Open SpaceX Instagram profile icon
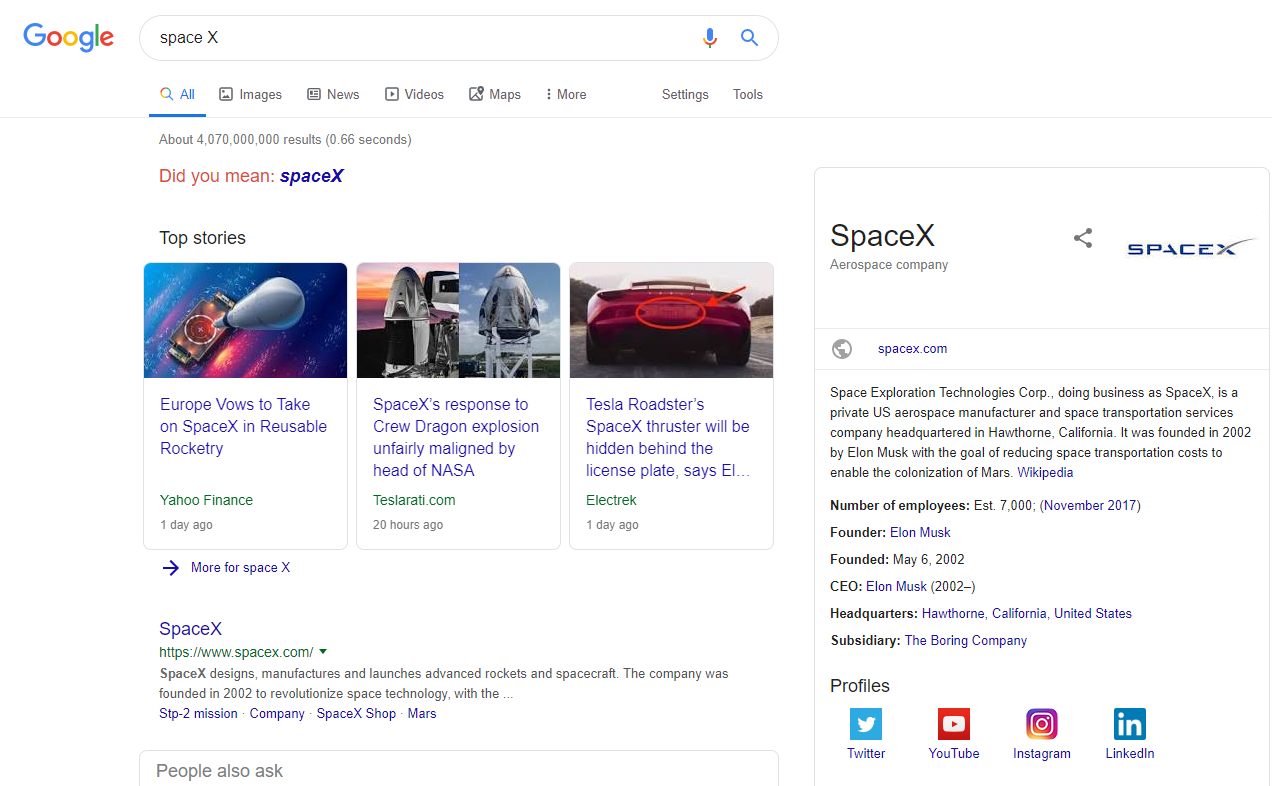Image resolution: width=1272 pixels, height=786 pixels. point(1042,724)
